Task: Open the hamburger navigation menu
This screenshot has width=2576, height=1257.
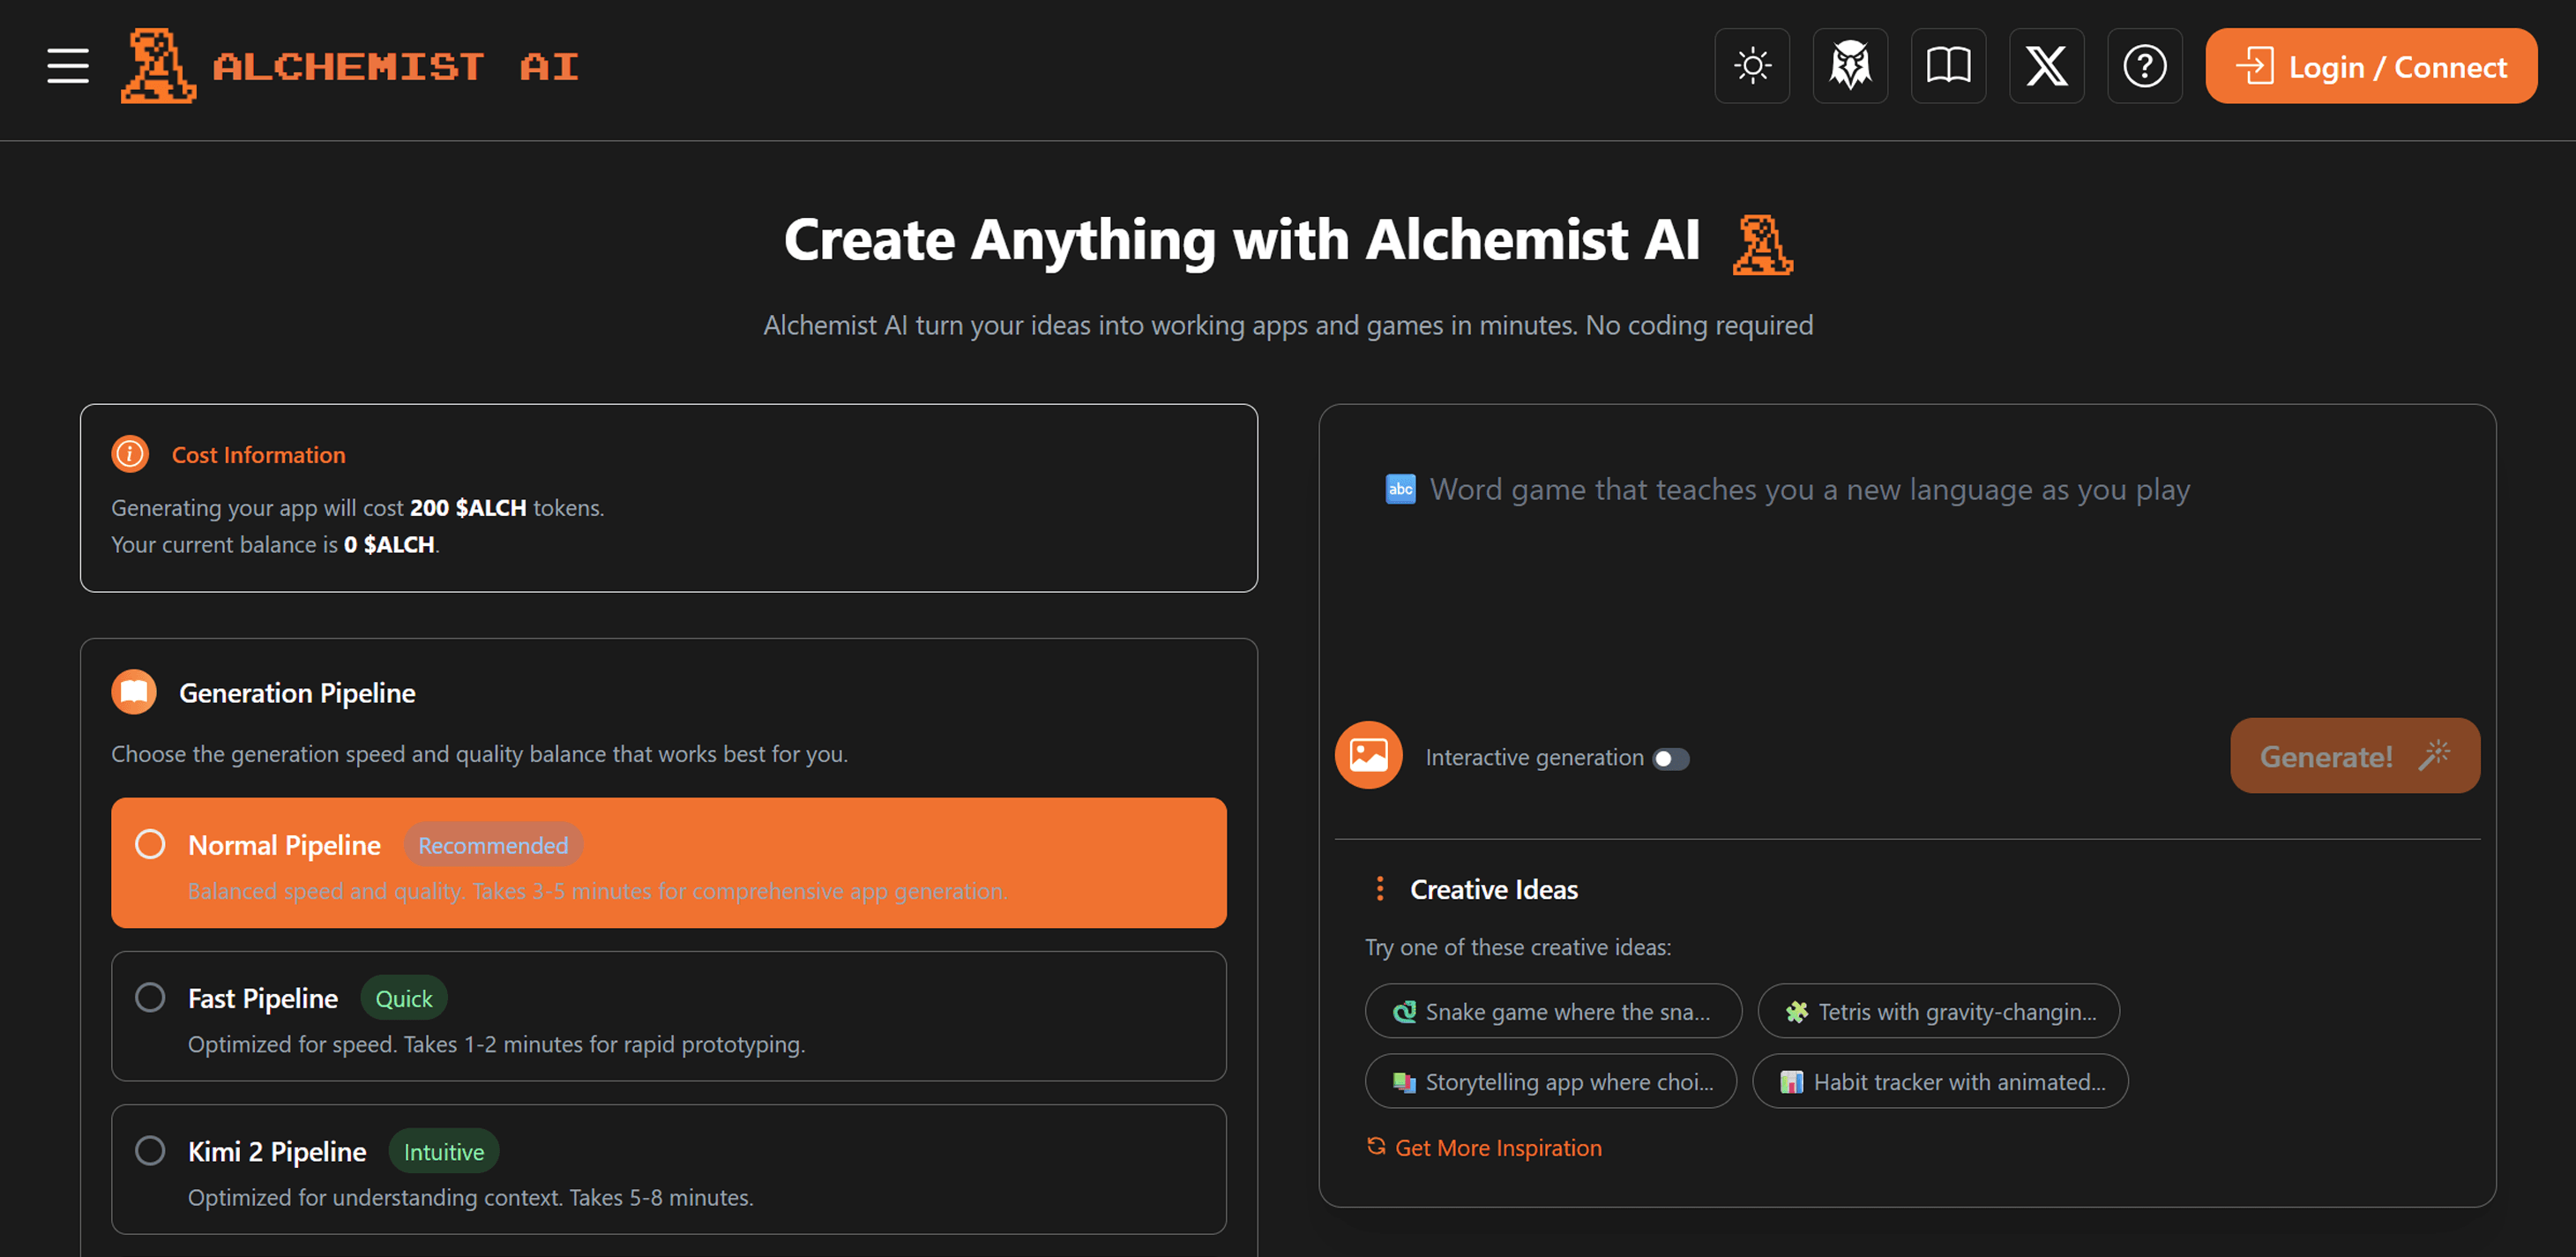Action: click(67, 66)
